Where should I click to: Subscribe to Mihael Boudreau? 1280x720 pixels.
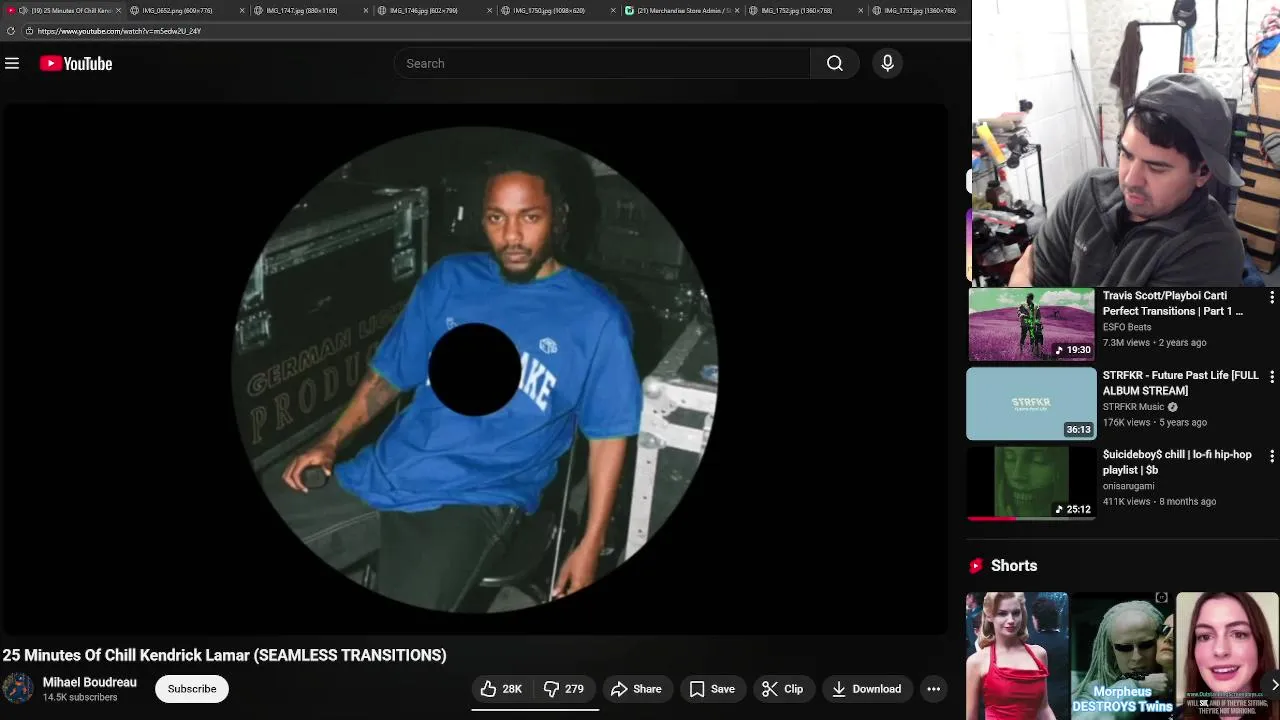(x=192, y=689)
